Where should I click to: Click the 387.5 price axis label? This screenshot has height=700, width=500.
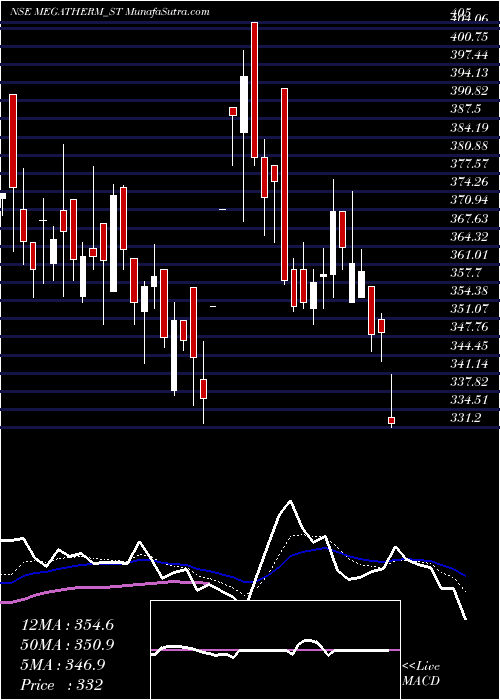(466, 109)
